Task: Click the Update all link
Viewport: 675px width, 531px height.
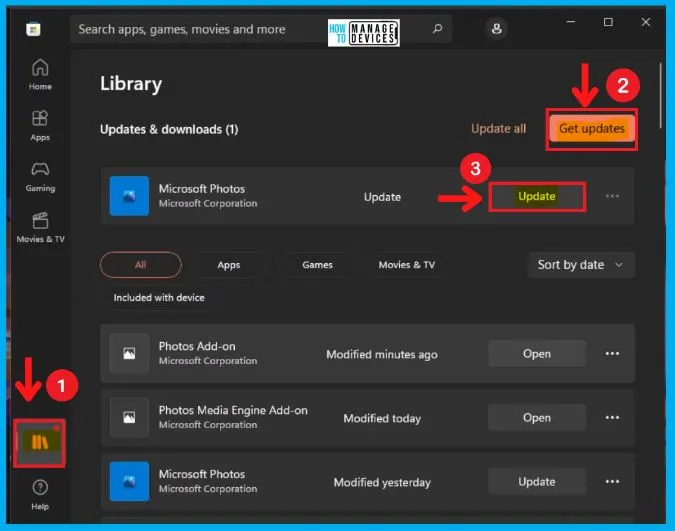Action: (x=499, y=129)
